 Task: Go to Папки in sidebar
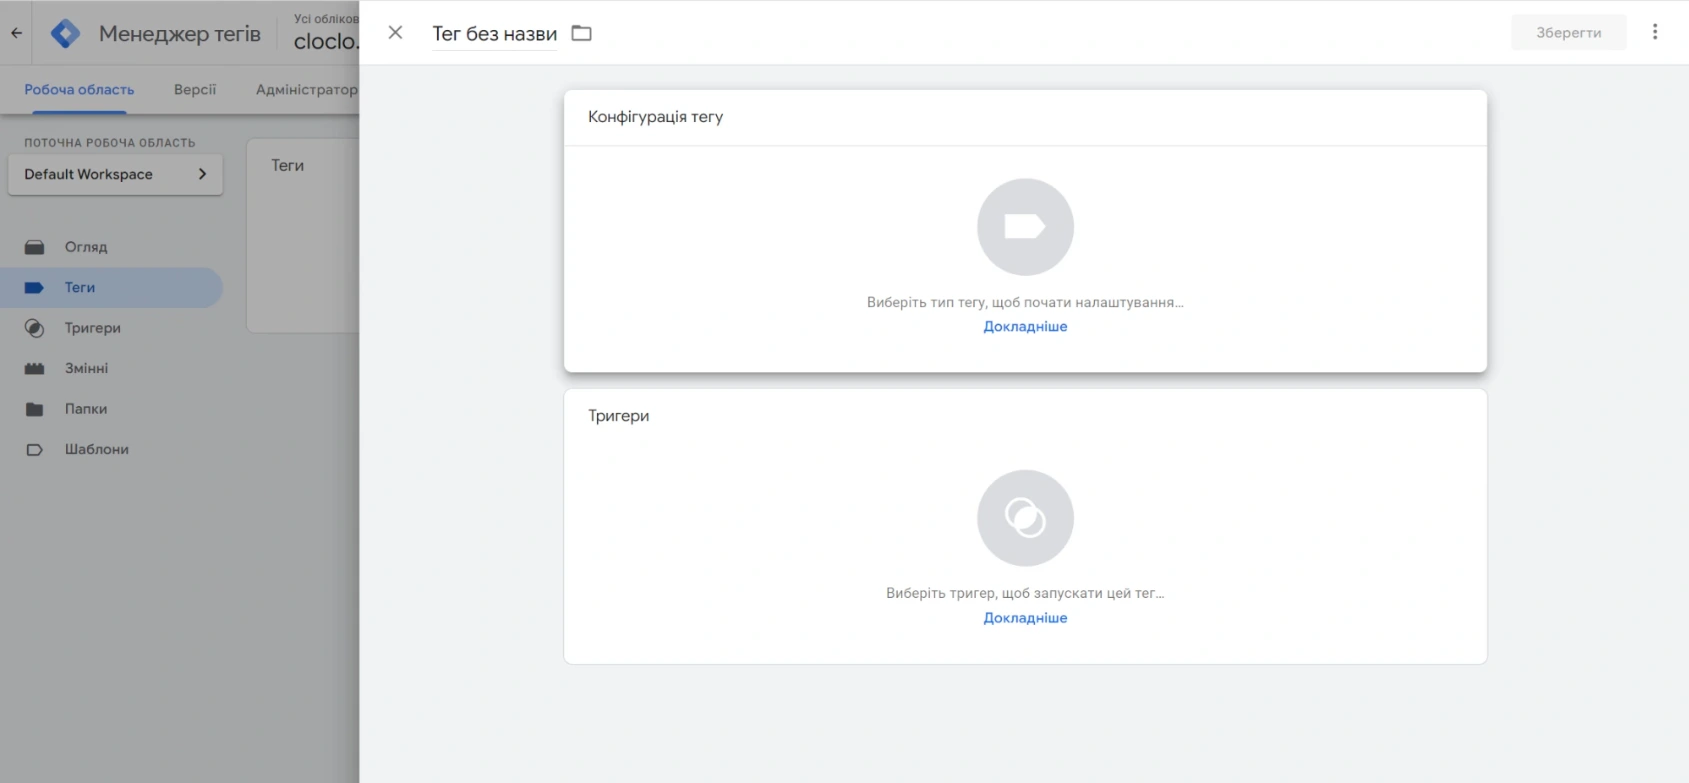tap(86, 409)
